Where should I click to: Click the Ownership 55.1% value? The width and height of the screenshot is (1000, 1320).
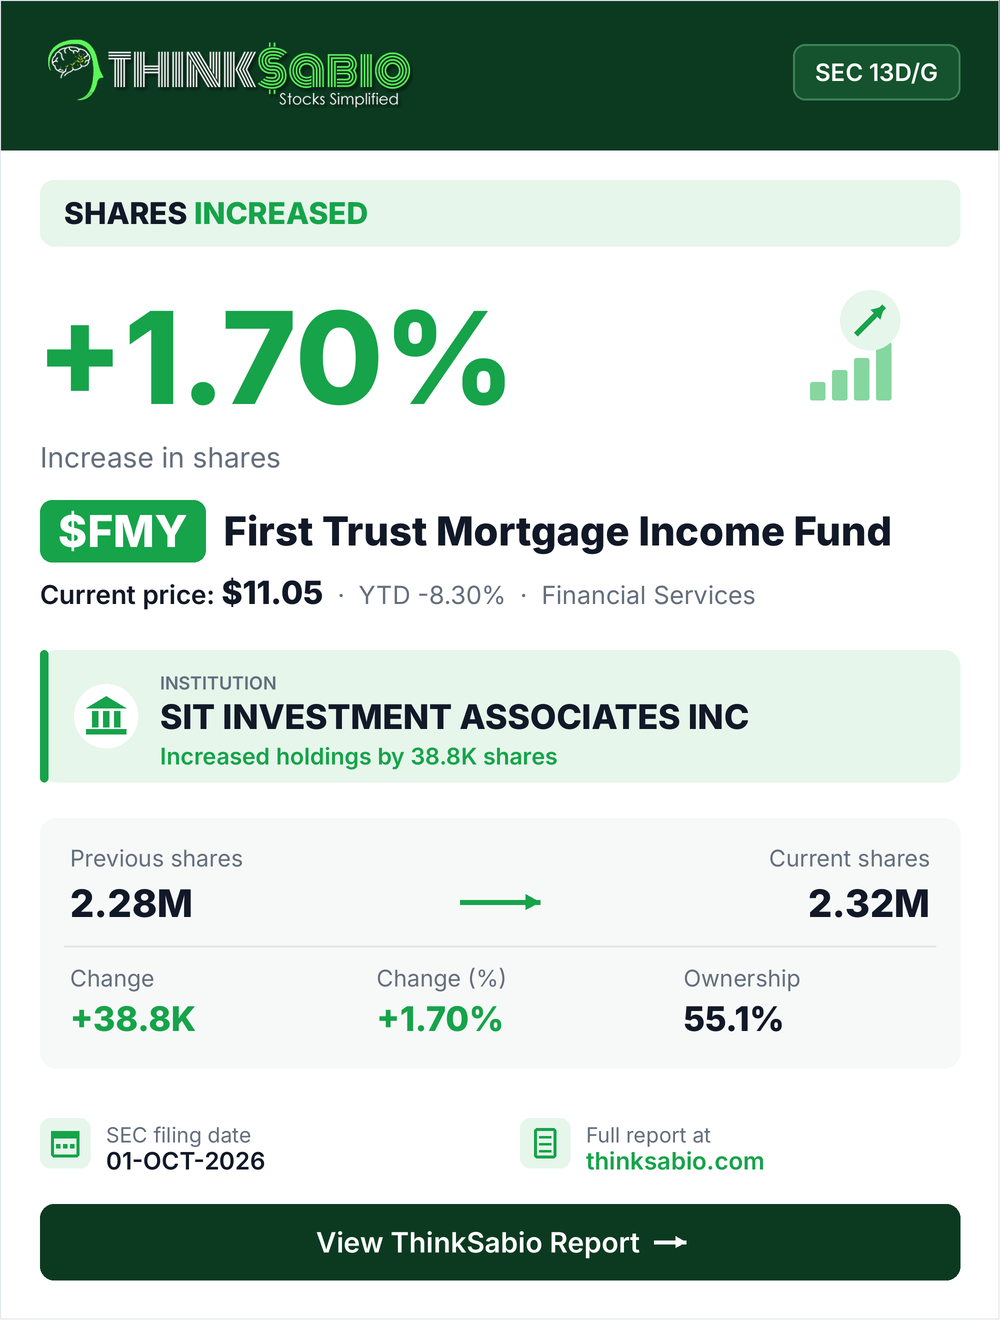coord(733,1019)
